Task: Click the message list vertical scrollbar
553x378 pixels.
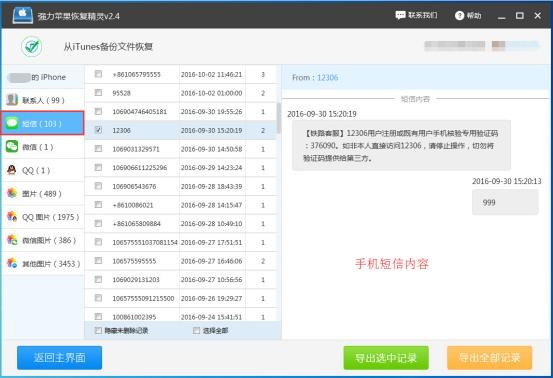Action: click(279, 118)
